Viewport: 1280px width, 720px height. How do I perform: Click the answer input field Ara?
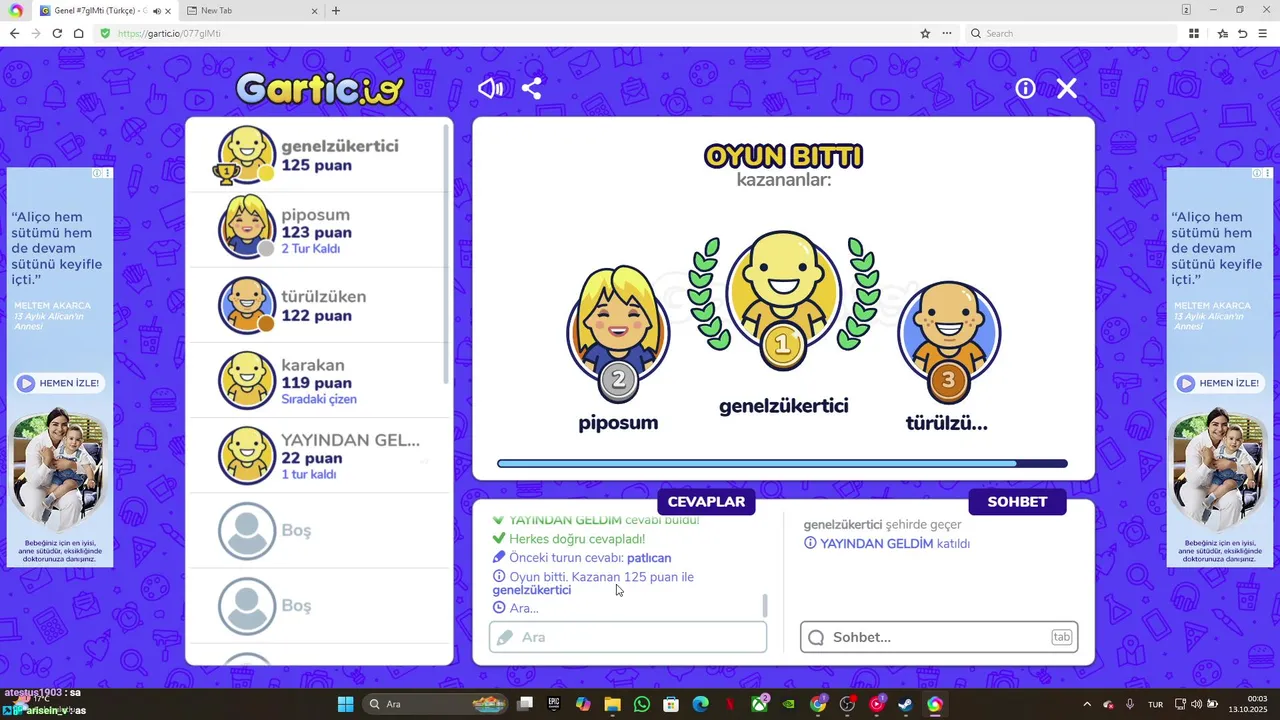tap(628, 637)
